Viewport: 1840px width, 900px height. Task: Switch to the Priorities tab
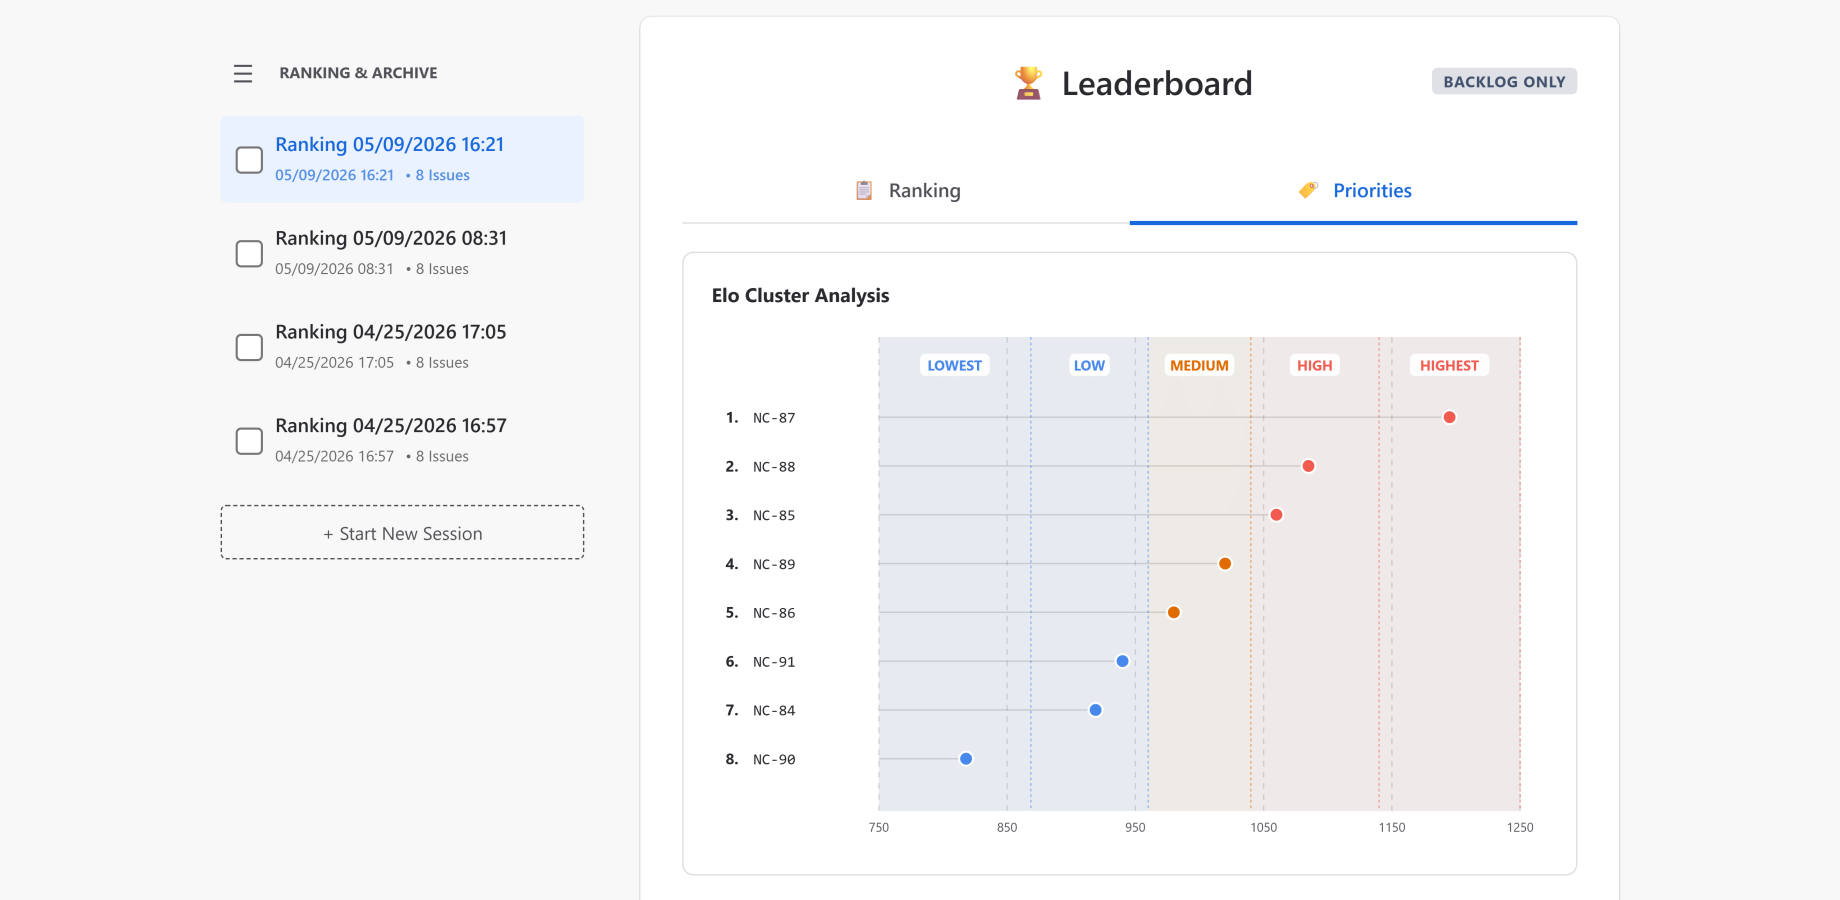(1354, 191)
